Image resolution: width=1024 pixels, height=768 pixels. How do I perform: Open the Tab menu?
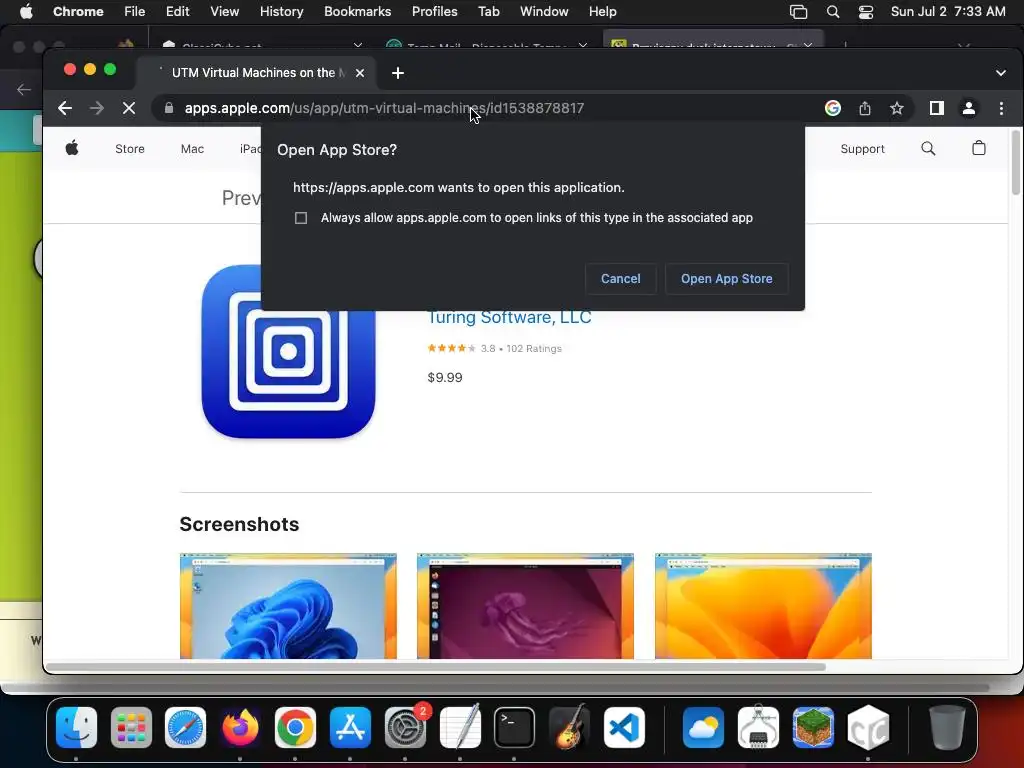coord(488,12)
